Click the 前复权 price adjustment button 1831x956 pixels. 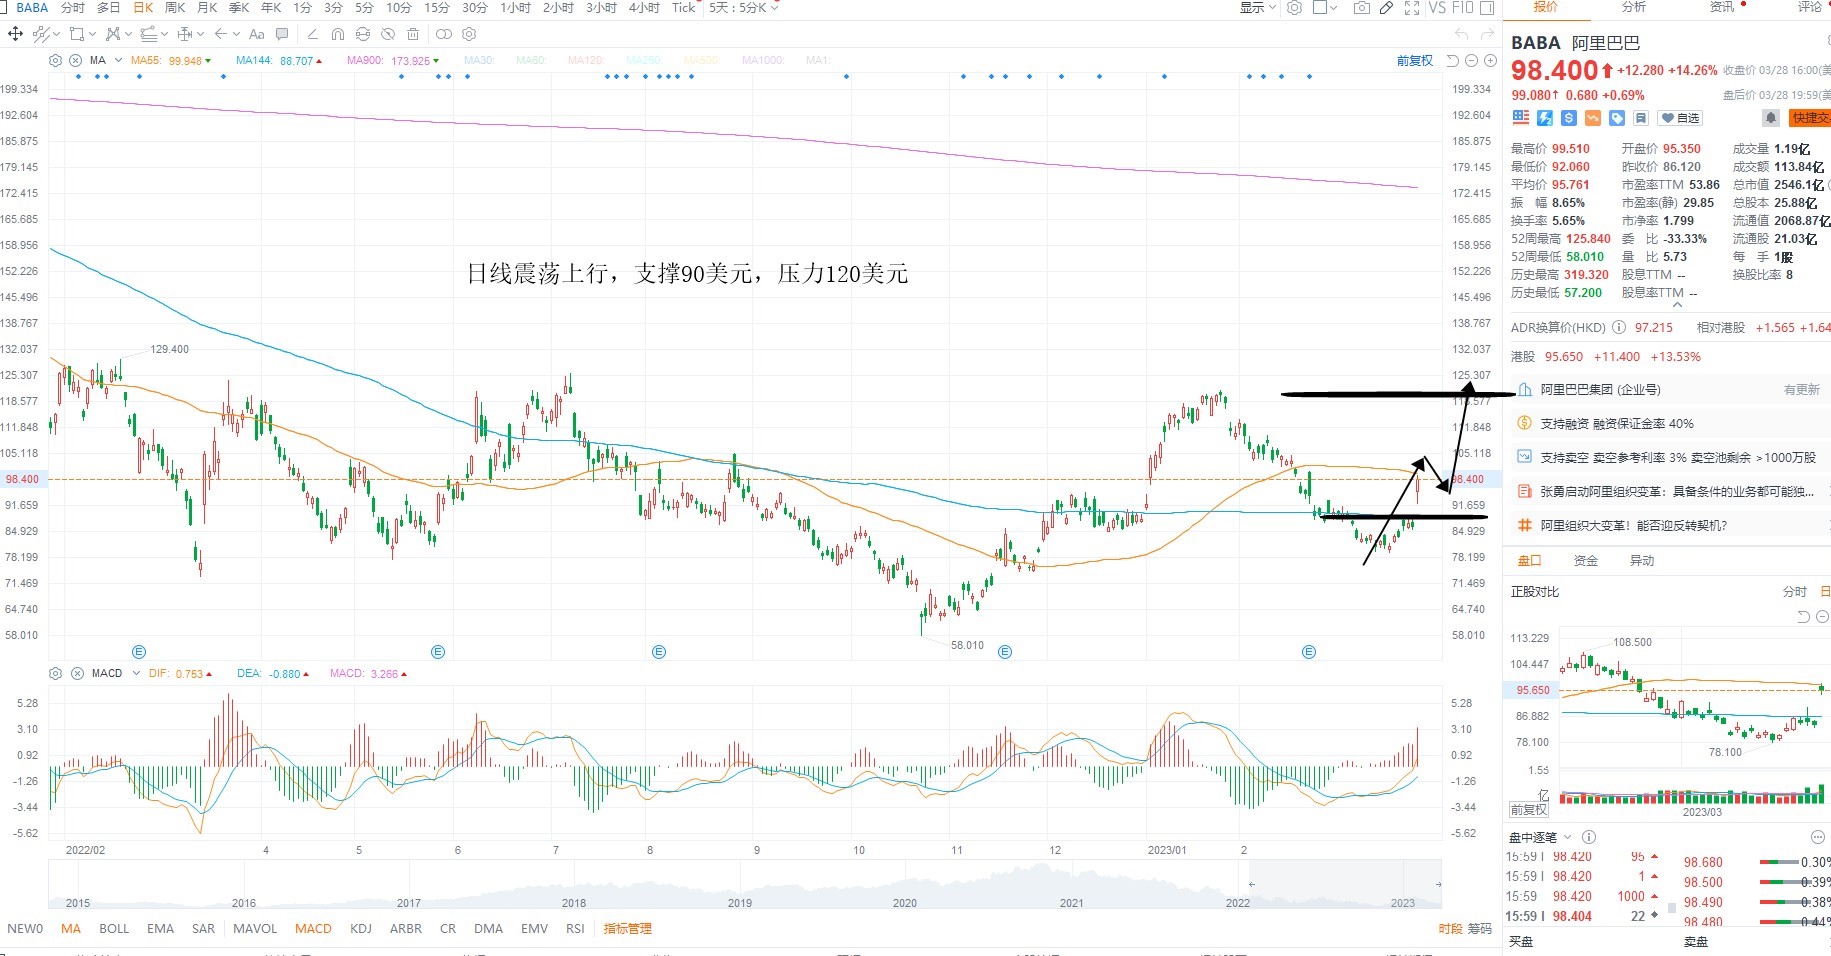(x=1414, y=61)
